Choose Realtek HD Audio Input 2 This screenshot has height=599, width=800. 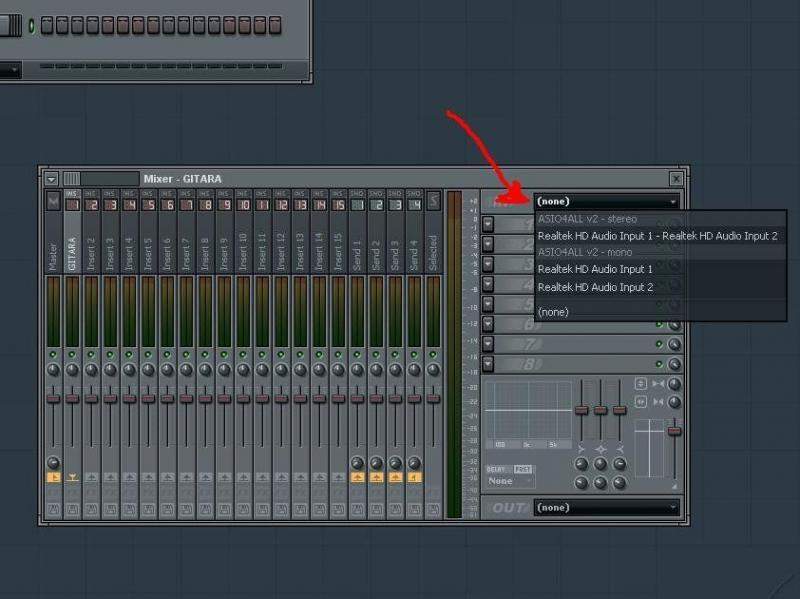[x=595, y=287]
